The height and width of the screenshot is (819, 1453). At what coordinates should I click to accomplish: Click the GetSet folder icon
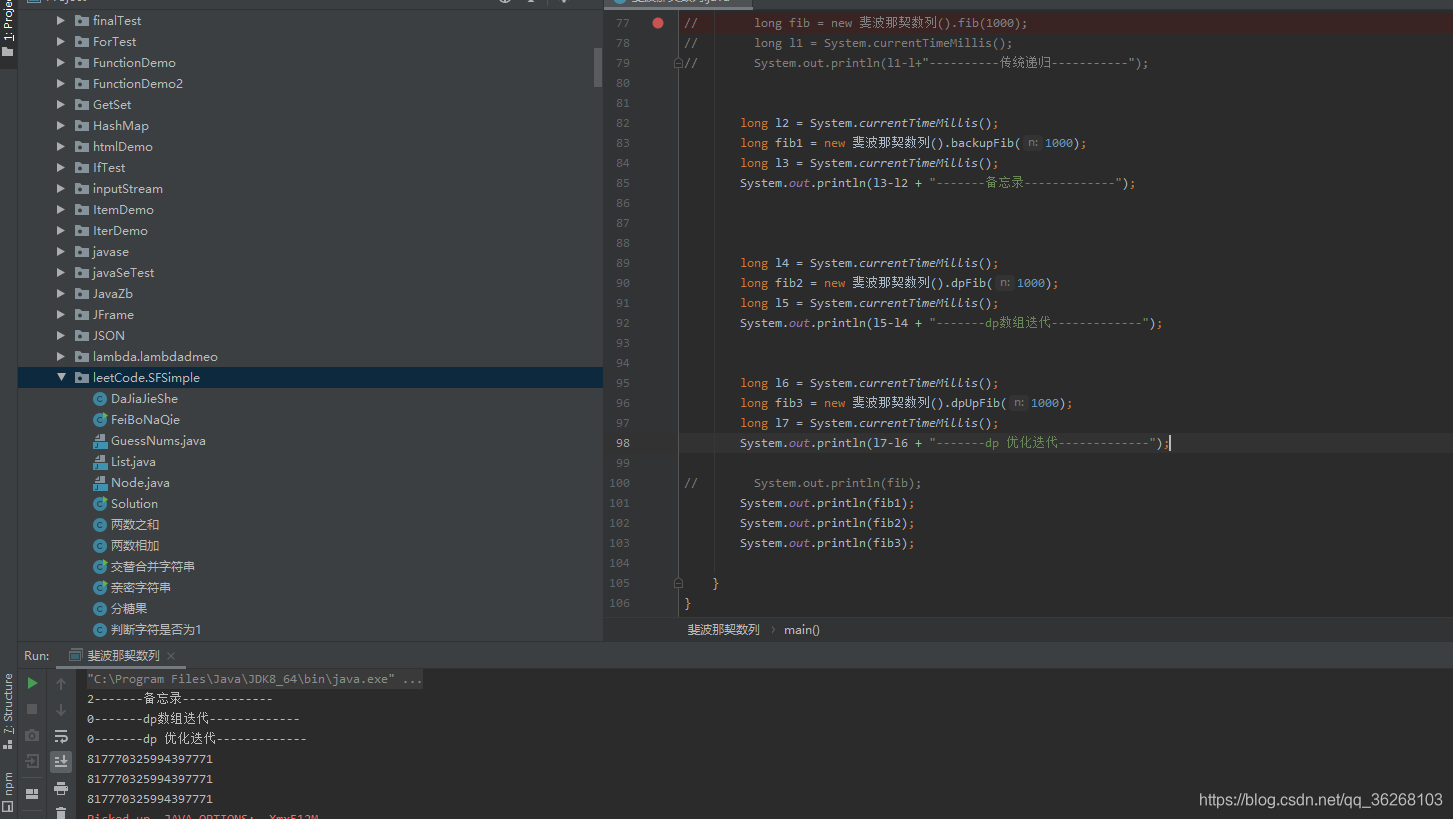(82, 105)
